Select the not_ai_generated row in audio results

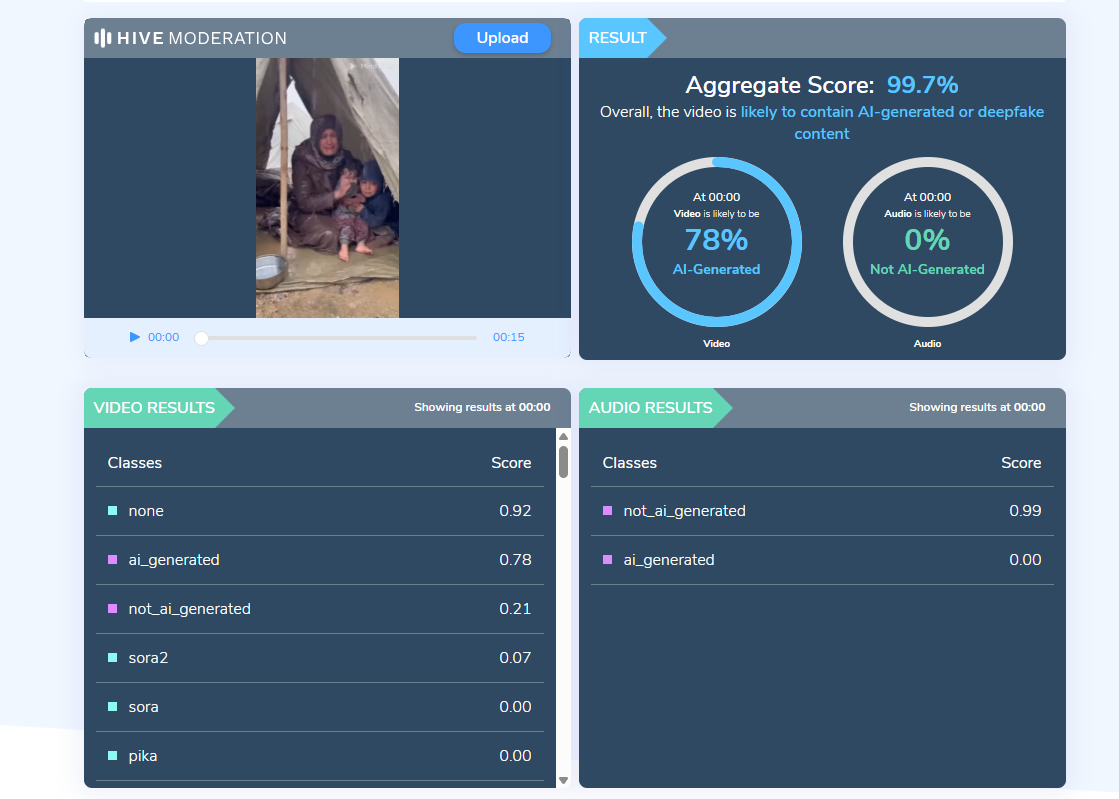coord(821,511)
